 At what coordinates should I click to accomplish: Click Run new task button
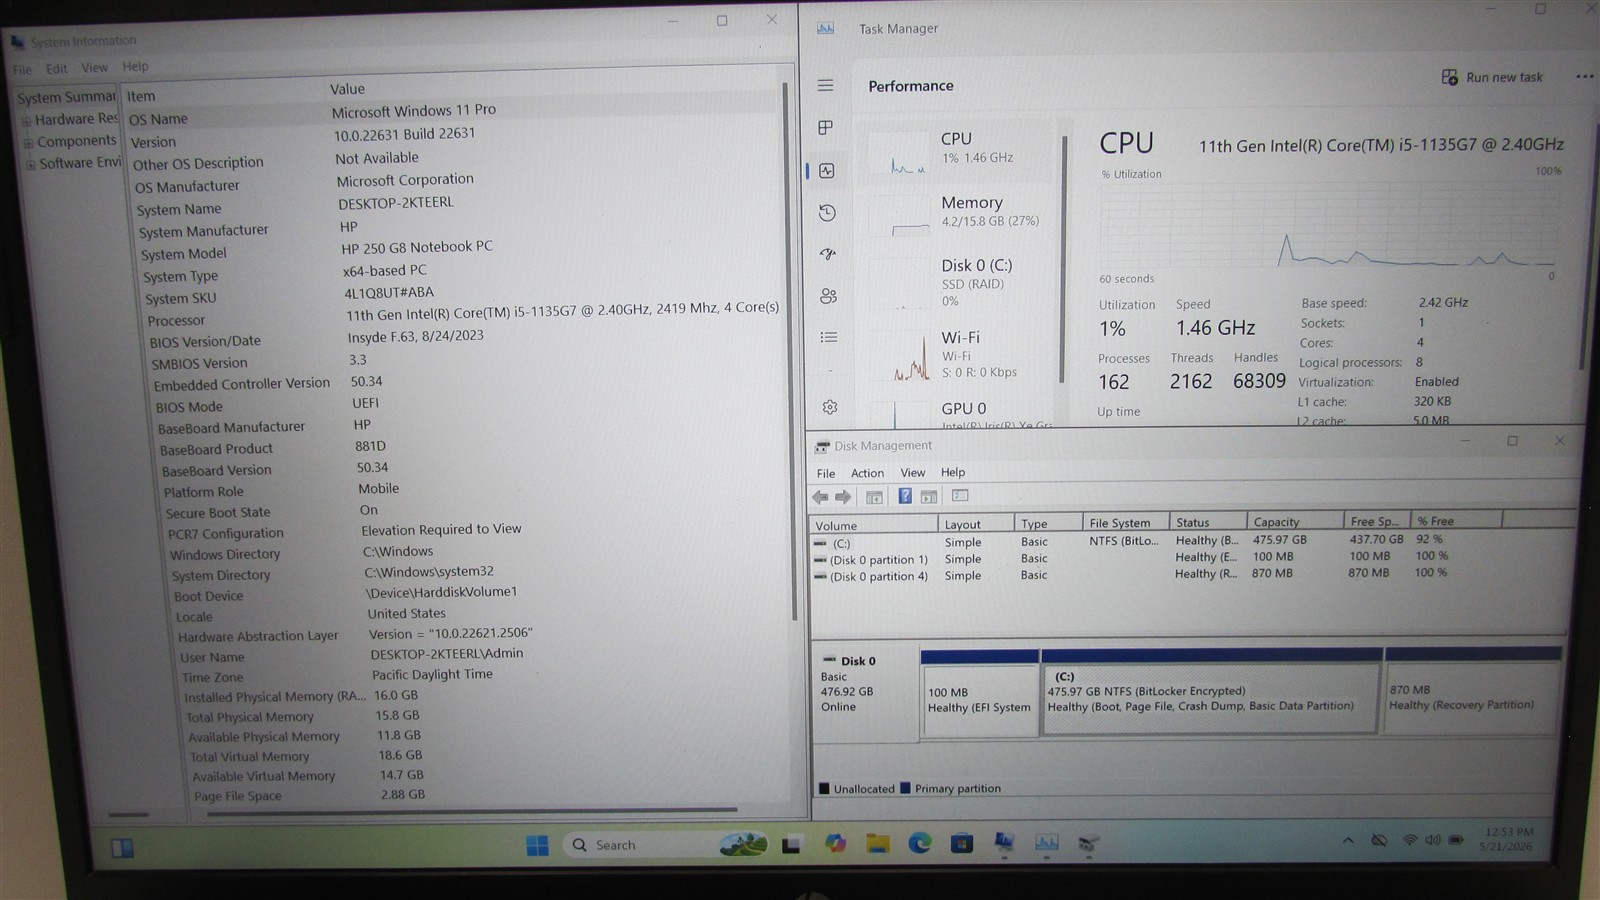(x=1492, y=77)
